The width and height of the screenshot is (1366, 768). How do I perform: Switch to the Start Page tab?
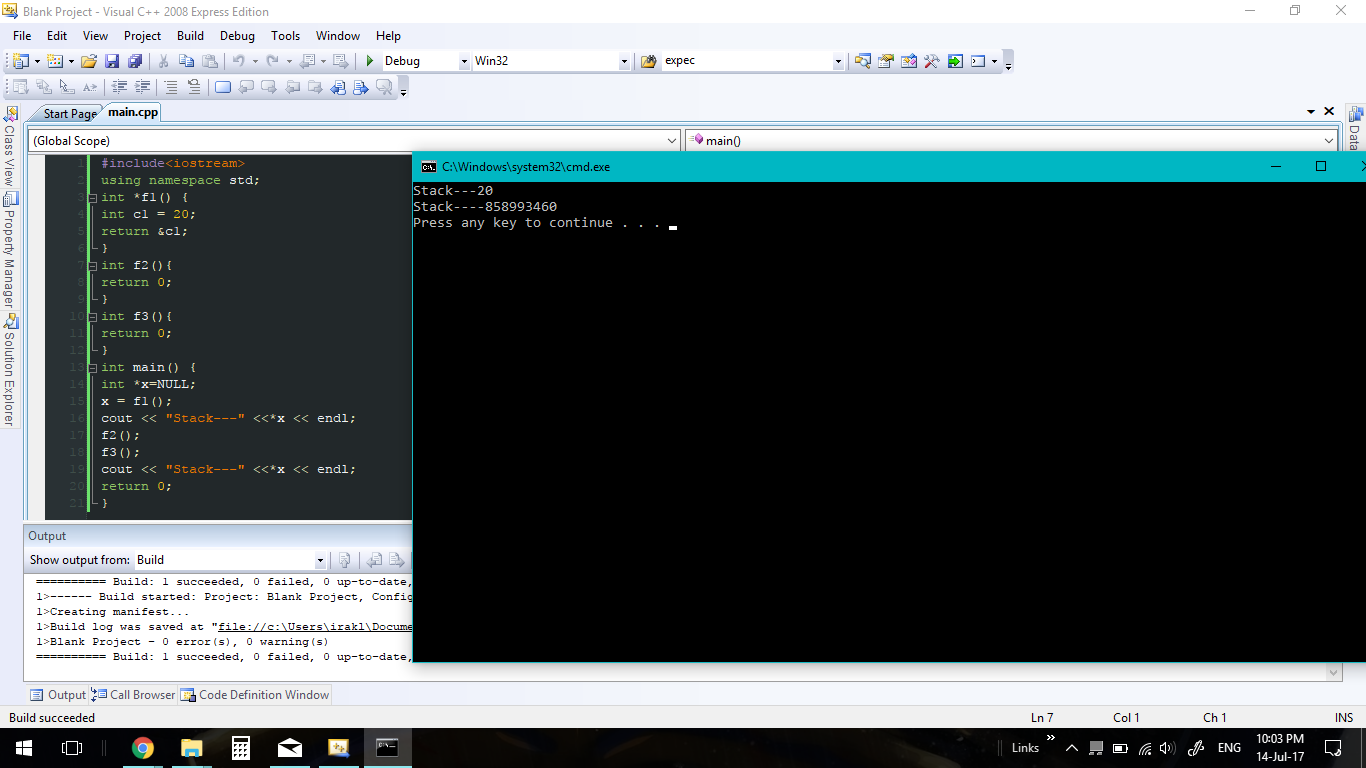coord(70,114)
